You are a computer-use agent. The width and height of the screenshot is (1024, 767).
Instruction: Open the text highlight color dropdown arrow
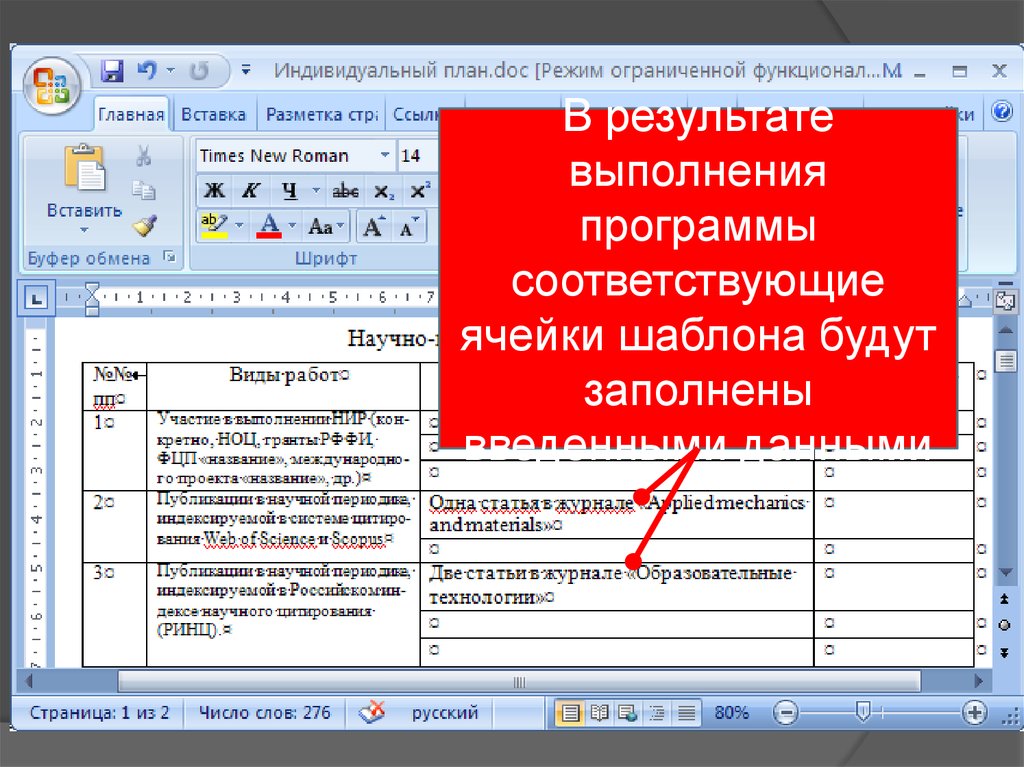pos(239,225)
